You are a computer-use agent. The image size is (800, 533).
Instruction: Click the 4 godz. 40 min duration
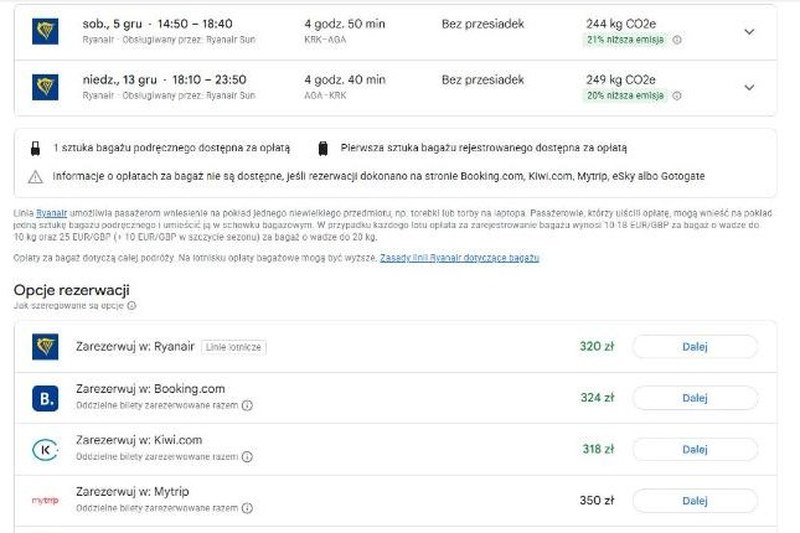345,80
